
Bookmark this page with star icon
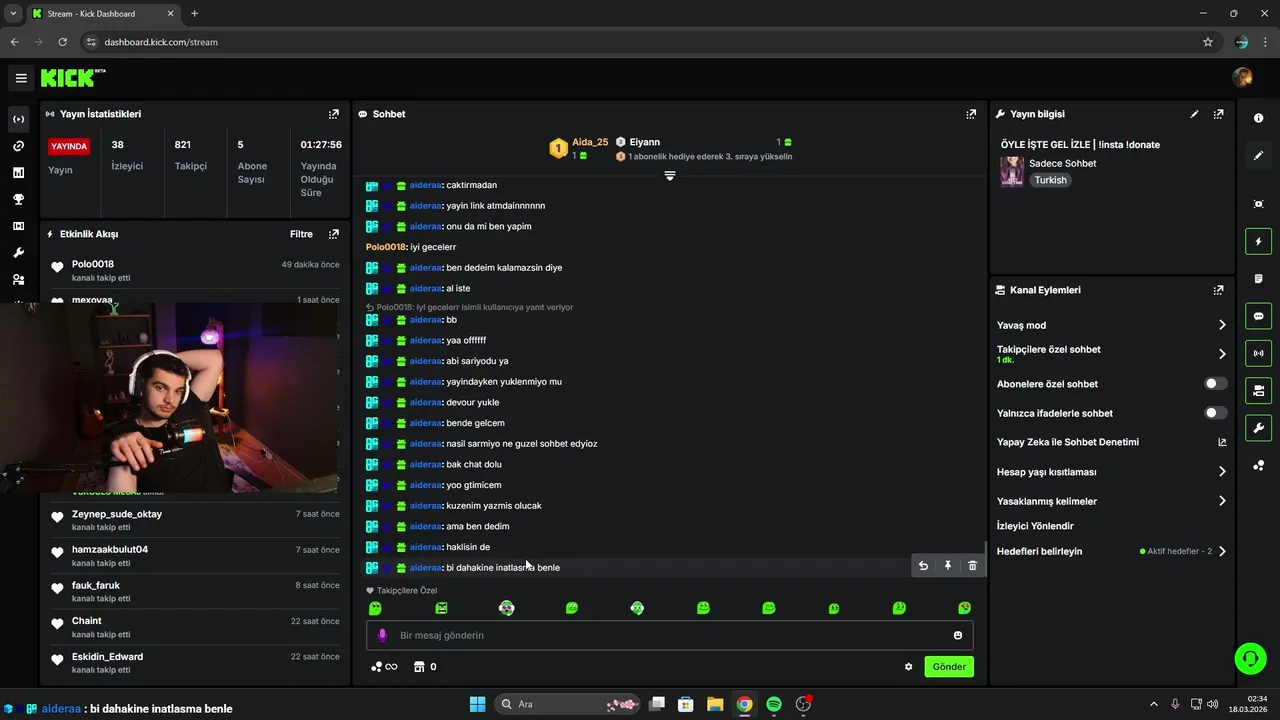click(1208, 42)
